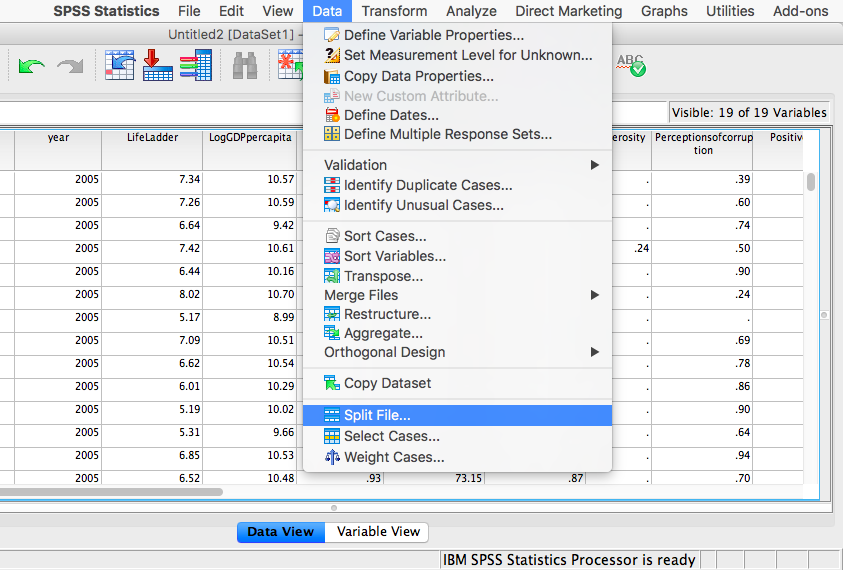
Task: Click the LifeLadder column header
Action: 152,150
